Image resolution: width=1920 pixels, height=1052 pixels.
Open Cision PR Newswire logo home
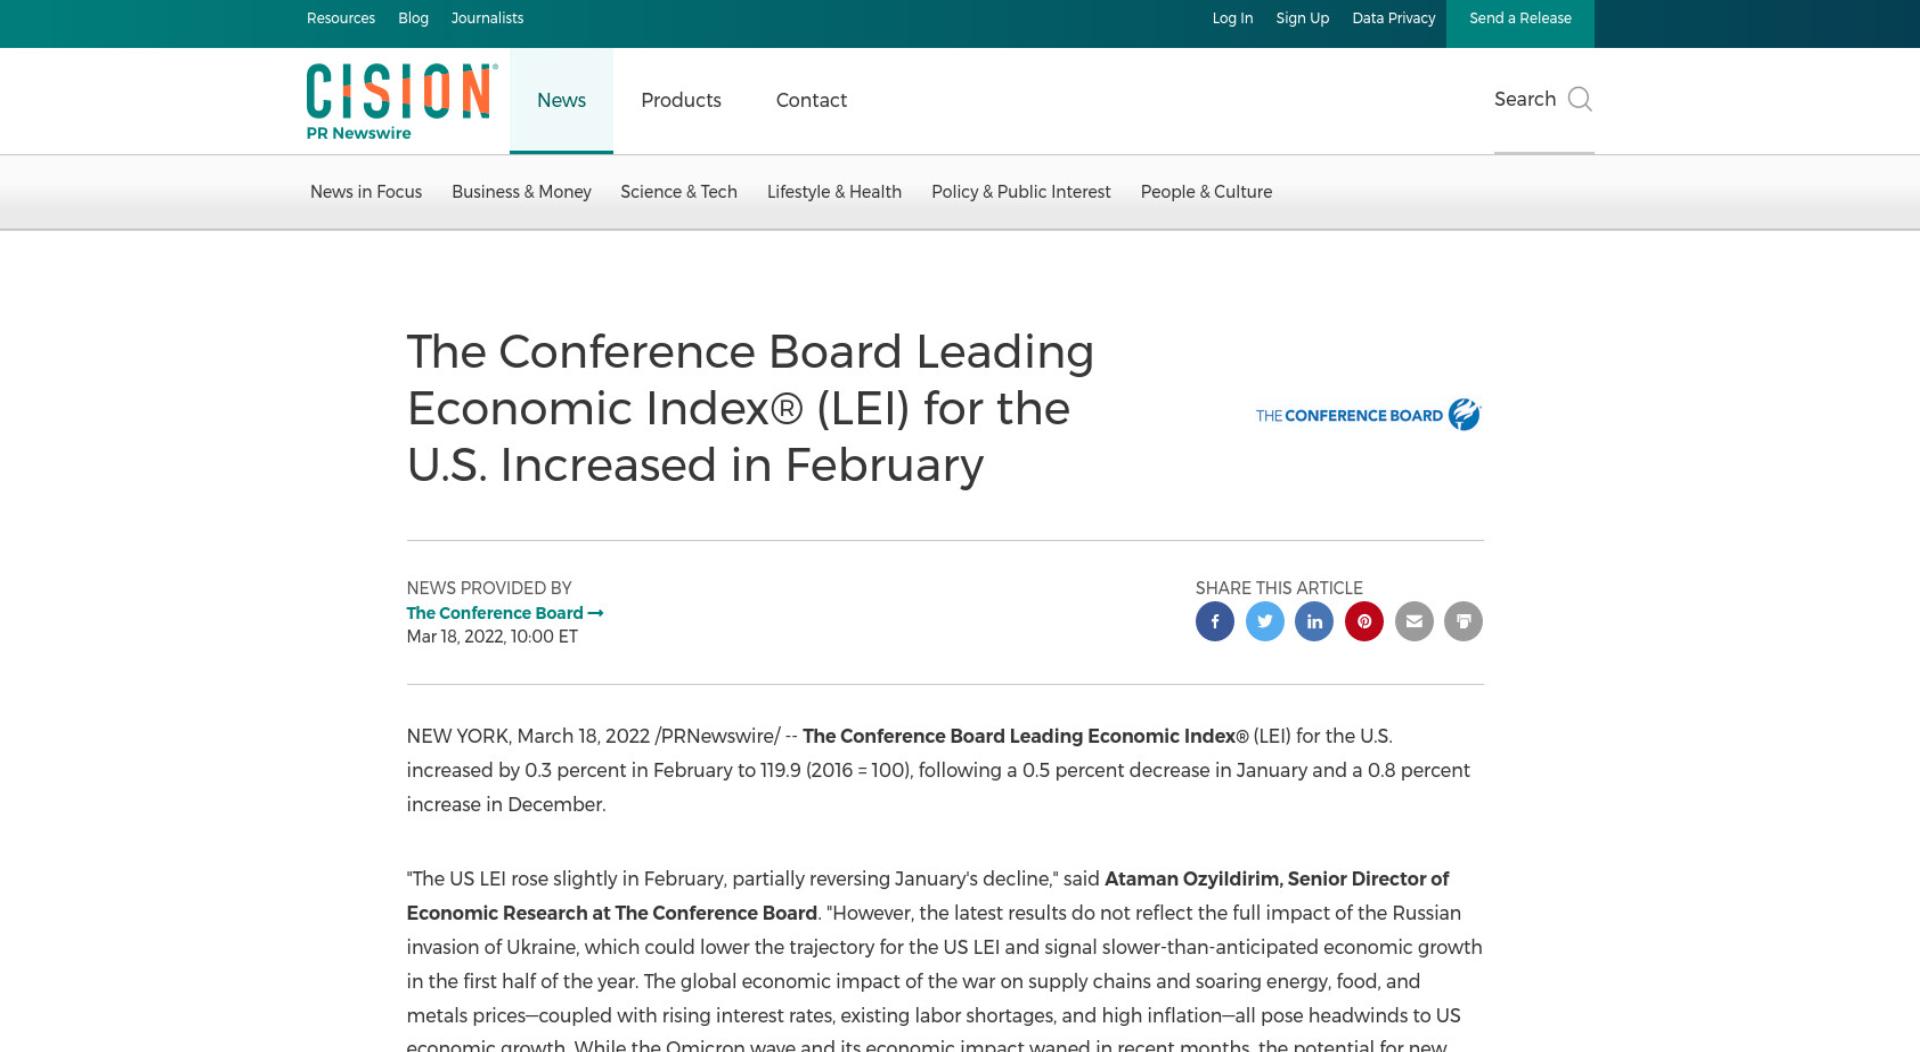point(401,101)
